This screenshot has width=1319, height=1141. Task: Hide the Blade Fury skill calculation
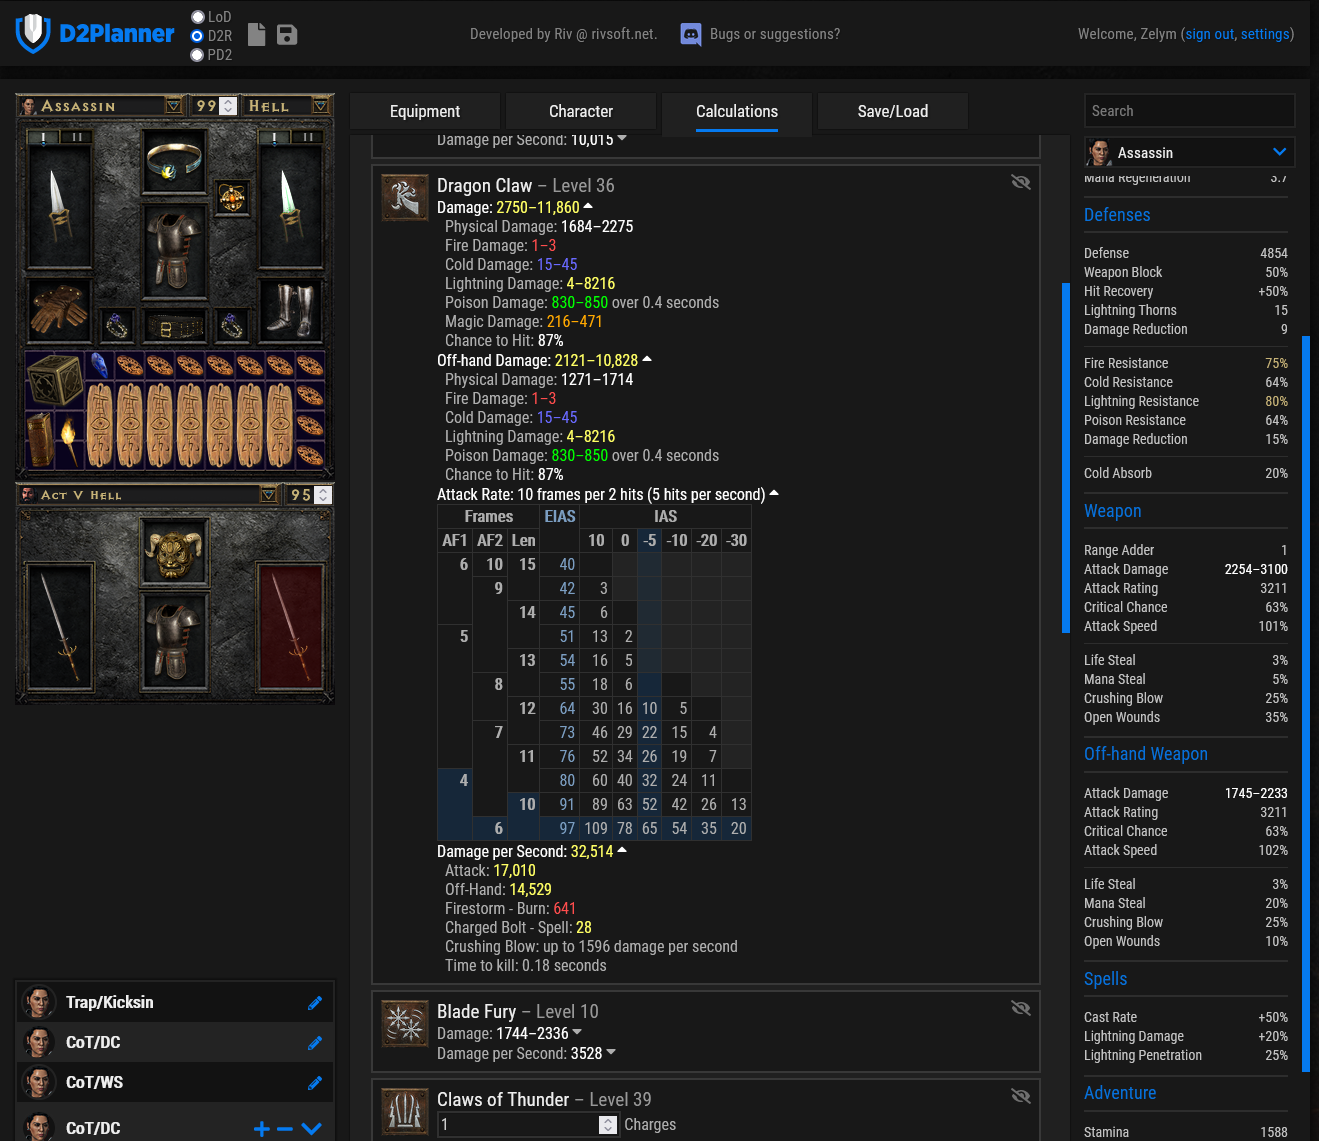tap(1020, 1008)
